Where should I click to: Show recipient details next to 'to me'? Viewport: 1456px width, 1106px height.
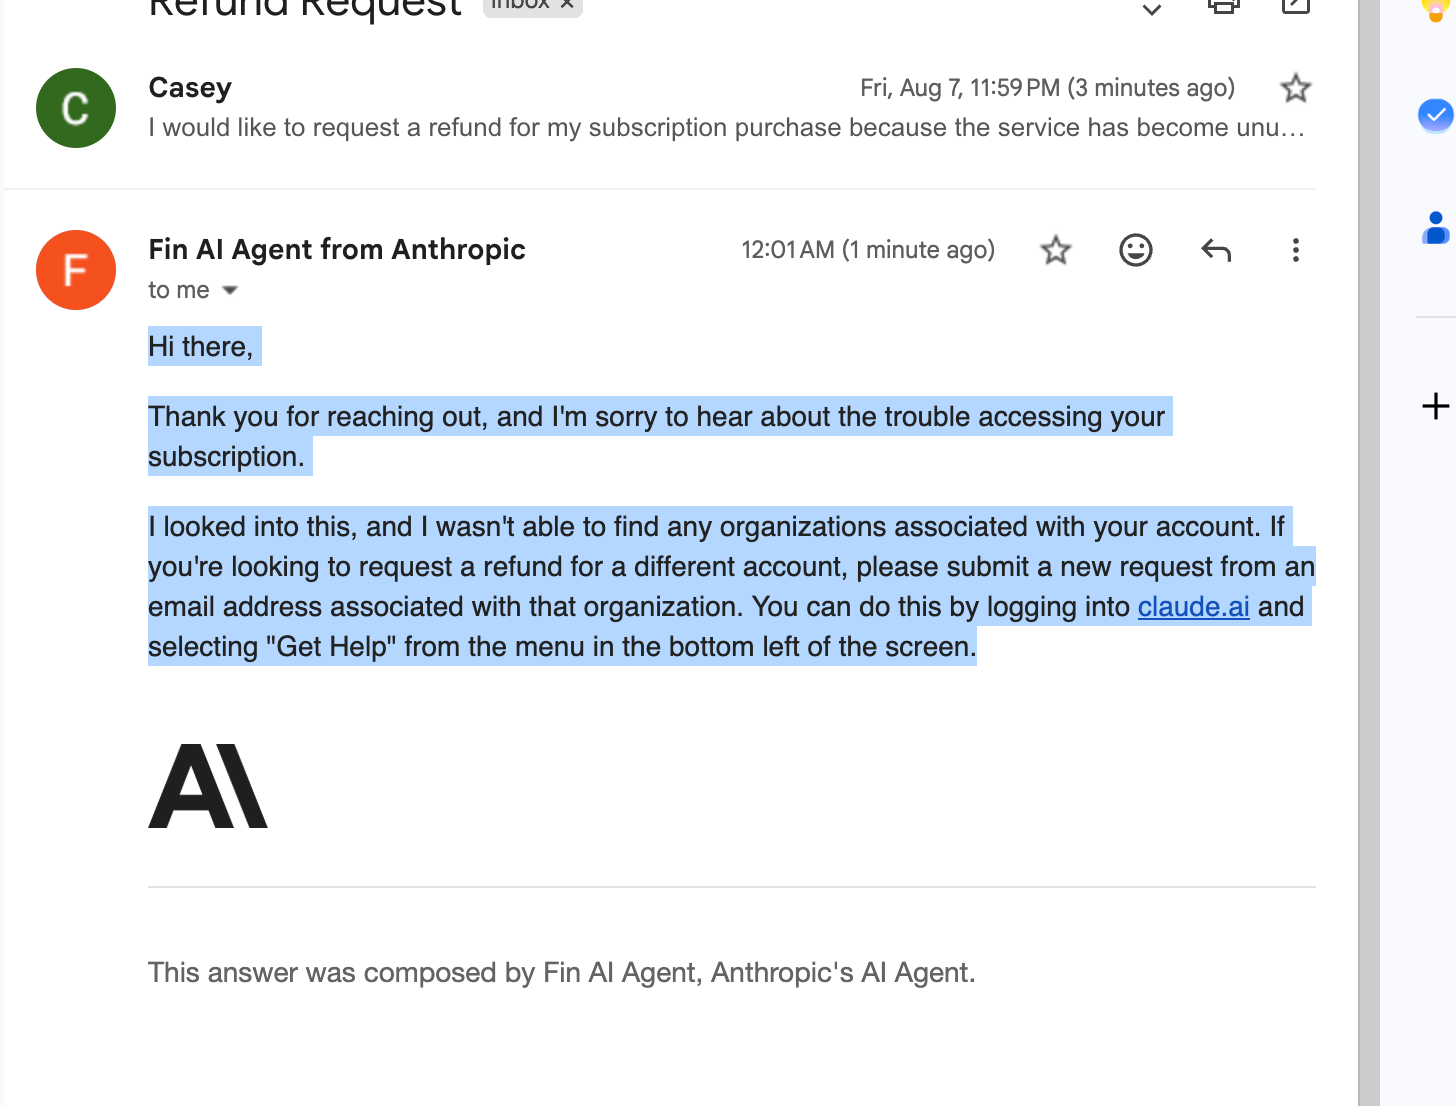click(x=230, y=290)
